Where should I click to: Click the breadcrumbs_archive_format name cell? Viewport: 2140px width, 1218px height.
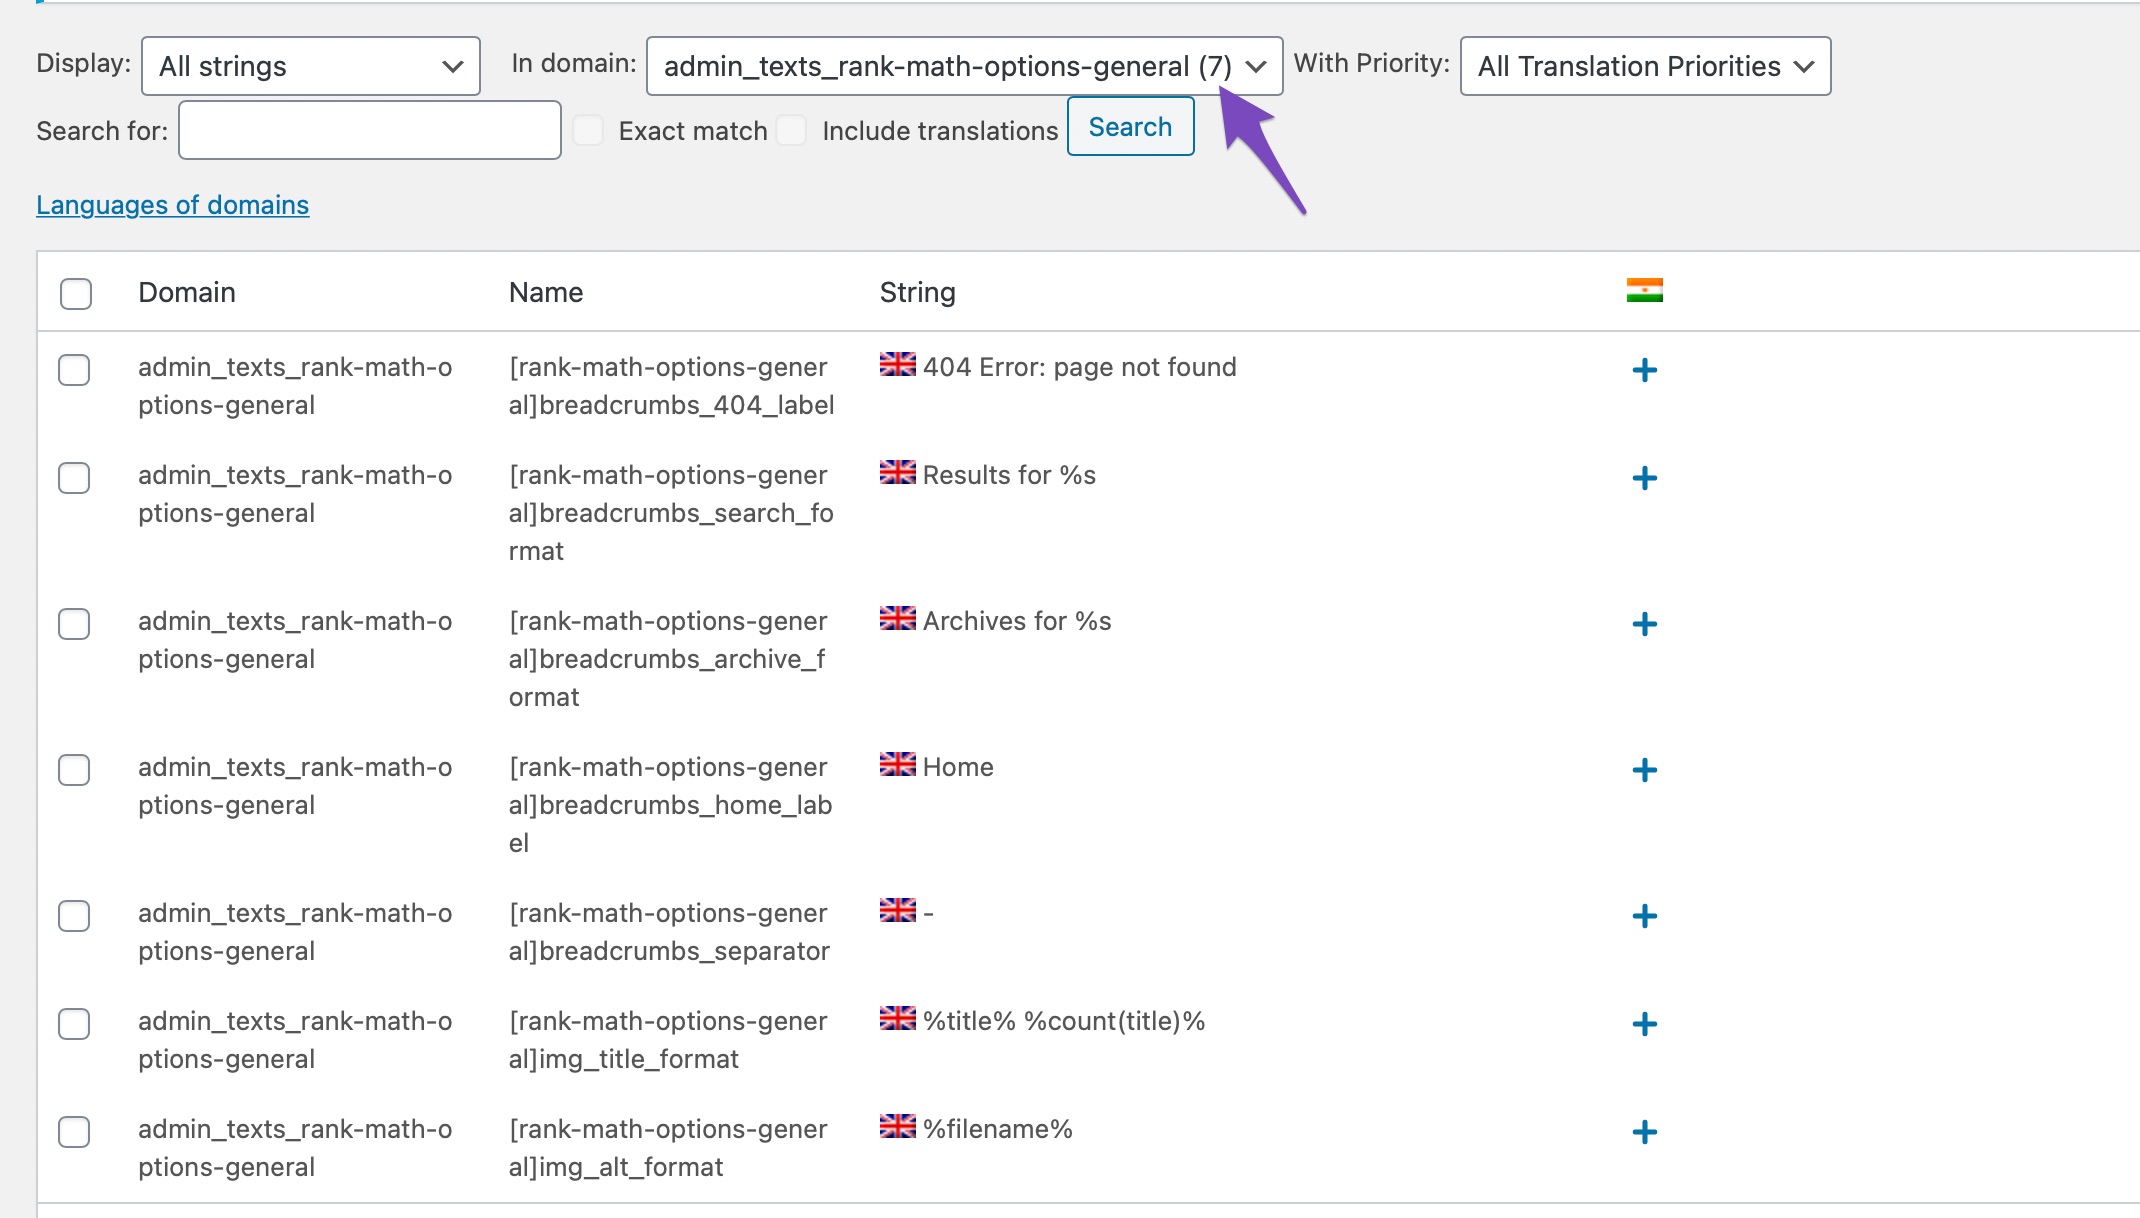tap(668, 659)
